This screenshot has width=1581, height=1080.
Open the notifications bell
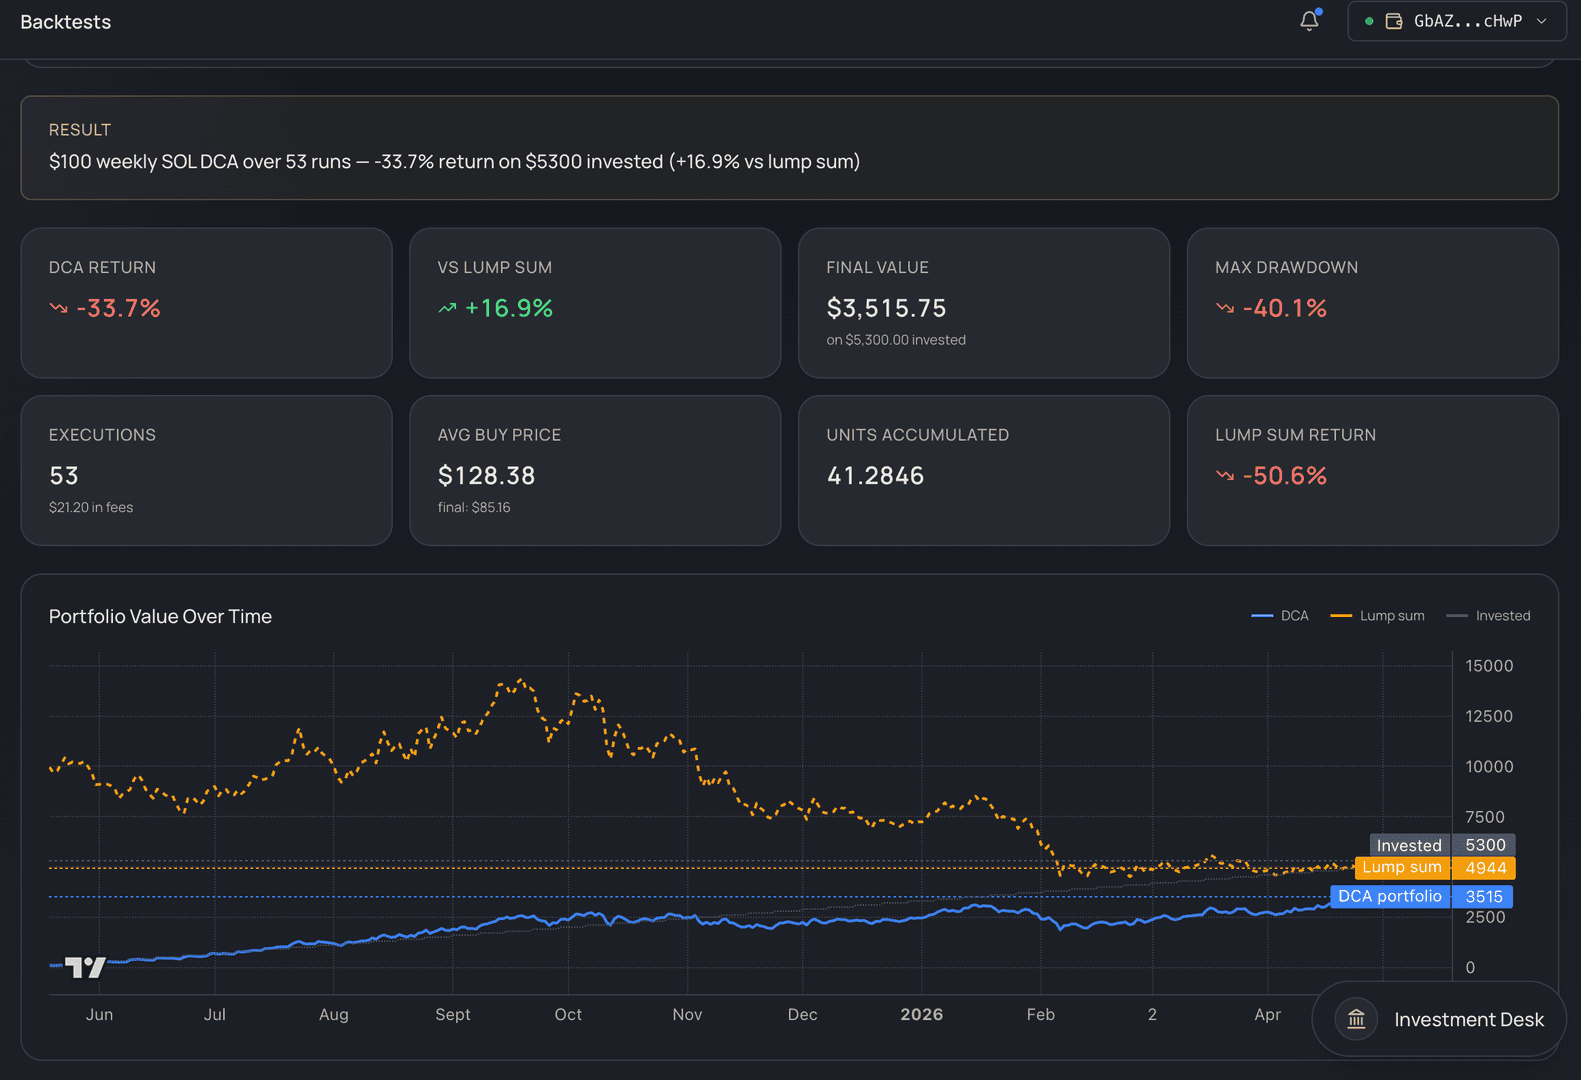(1309, 21)
